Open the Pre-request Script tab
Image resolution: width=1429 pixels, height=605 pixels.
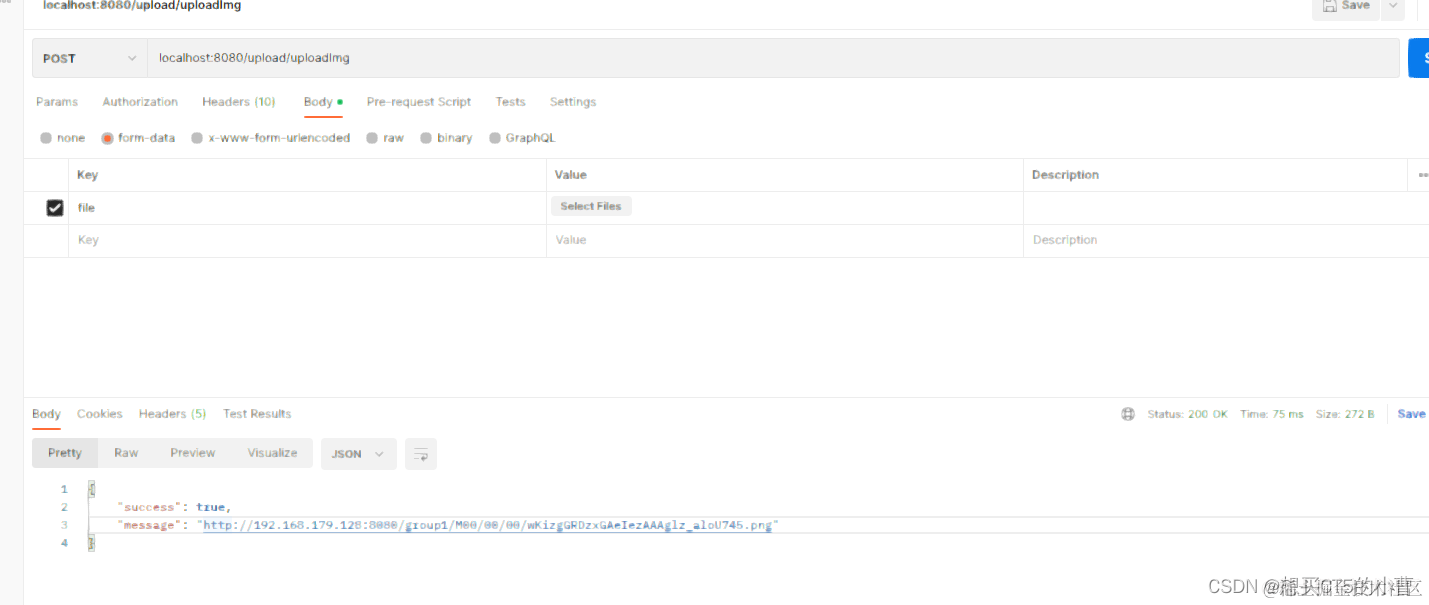pyautogui.click(x=419, y=102)
